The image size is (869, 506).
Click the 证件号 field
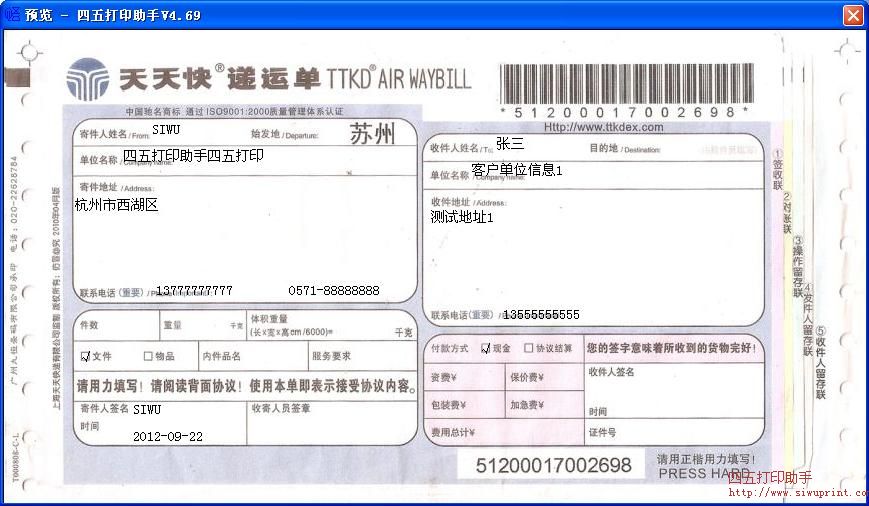(x=674, y=432)
